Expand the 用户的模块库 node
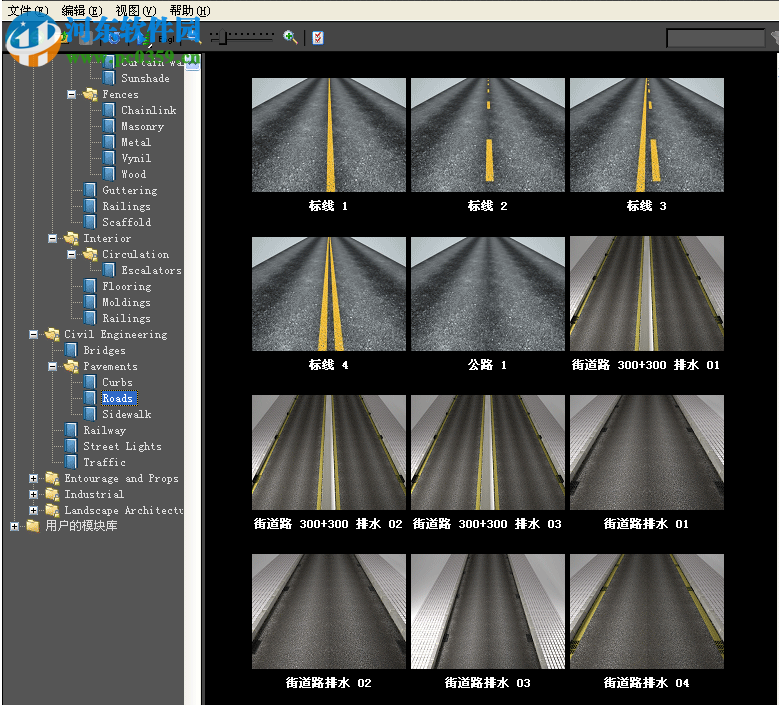This screenshot has height=705, width=779. pos(14,526)
